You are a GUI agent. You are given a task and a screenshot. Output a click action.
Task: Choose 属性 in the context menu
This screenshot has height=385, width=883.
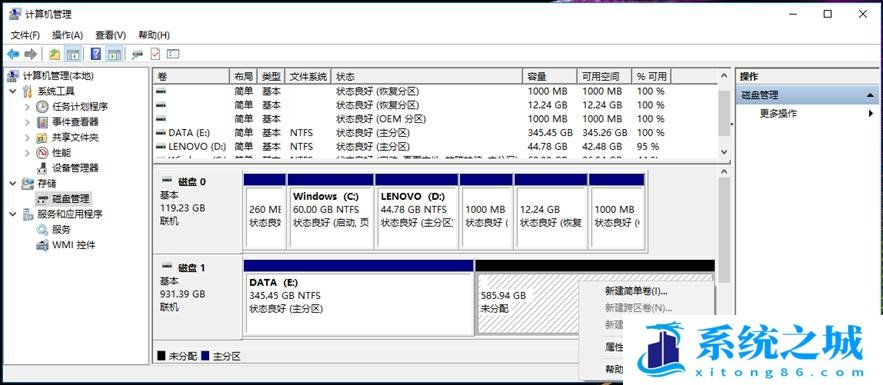(x=613, y=347)
